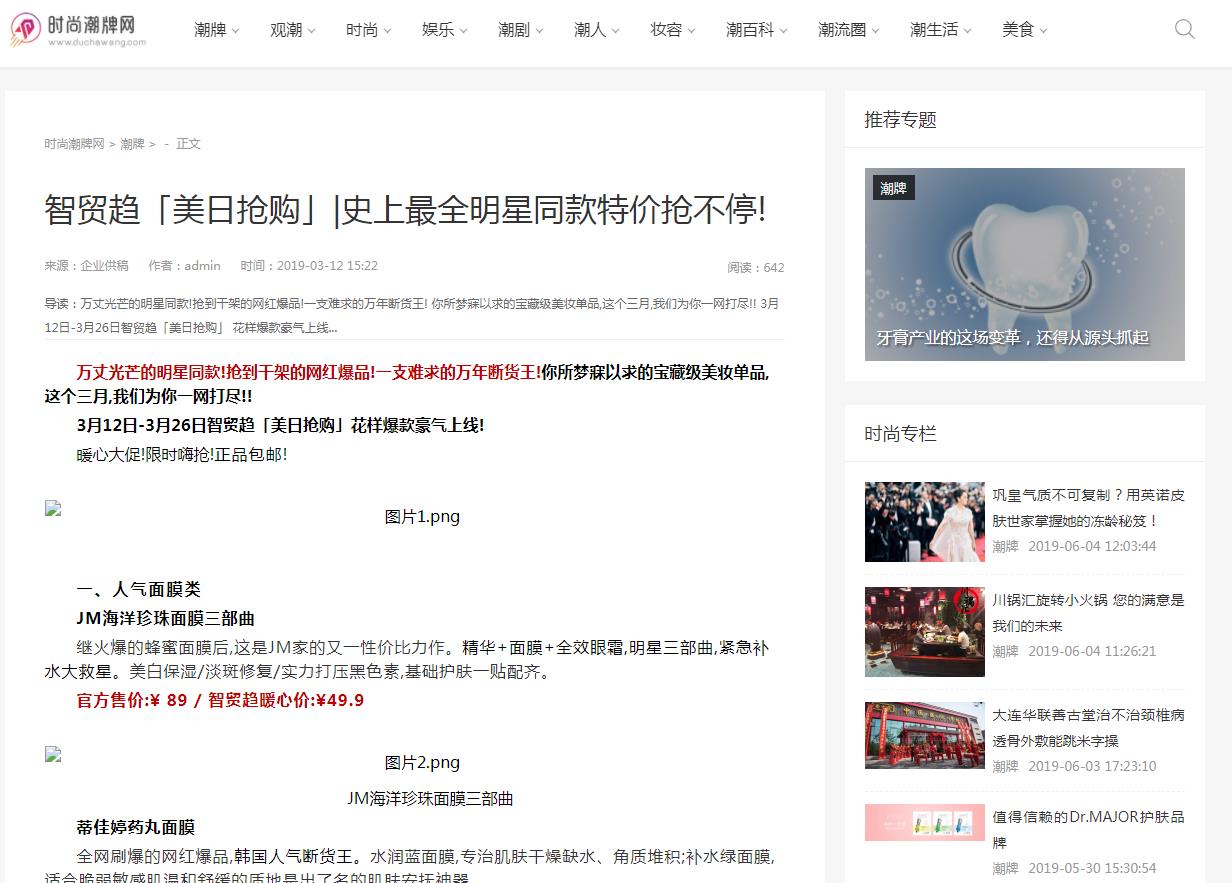Click the broken 图片1.png image icon

pyautogui.click(x=53, y=508)
